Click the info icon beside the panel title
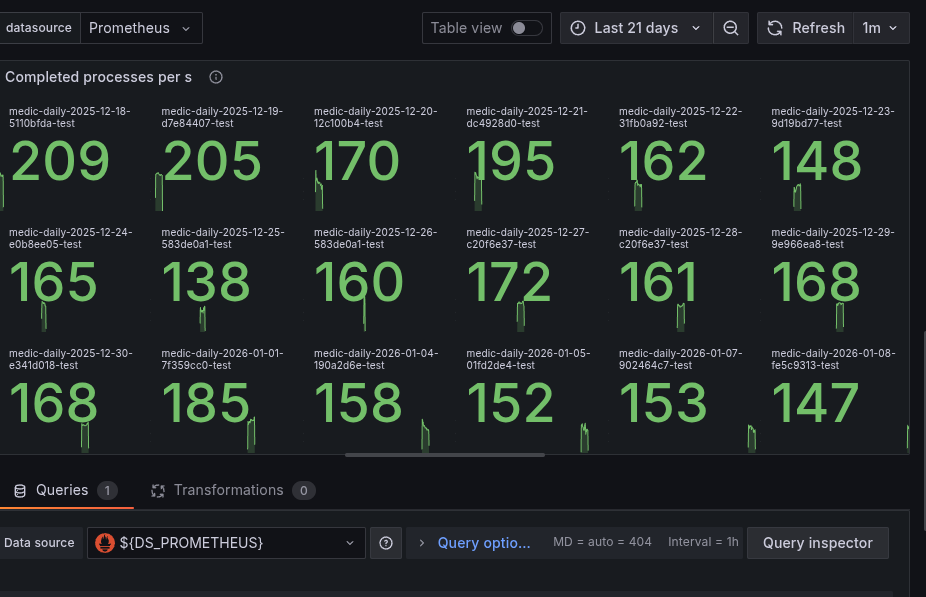 [x=216, y=77]
